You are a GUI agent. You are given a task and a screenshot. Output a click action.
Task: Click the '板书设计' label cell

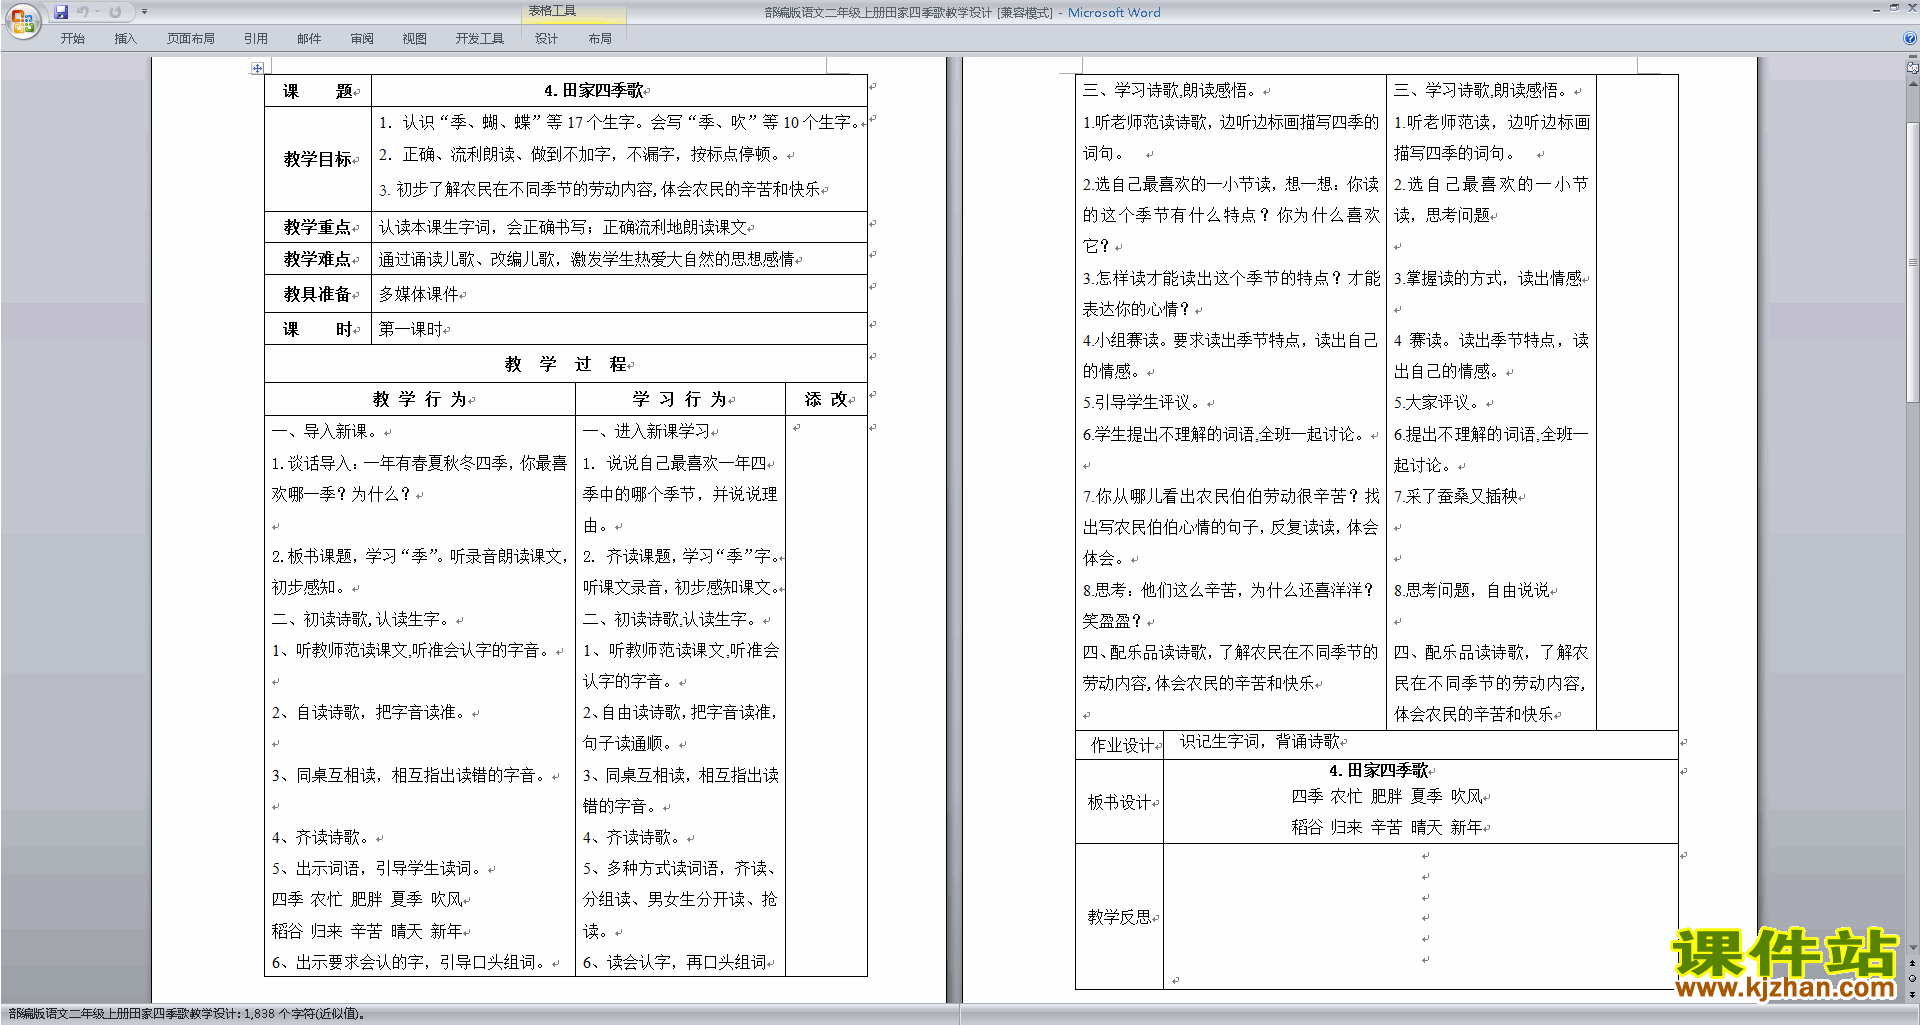[x=1120, y=802]
